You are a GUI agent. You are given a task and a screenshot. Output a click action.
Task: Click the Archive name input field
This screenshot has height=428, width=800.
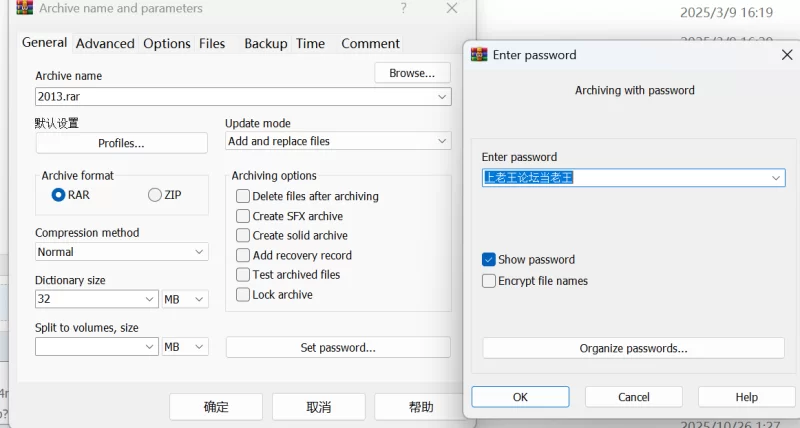[235, 97]
